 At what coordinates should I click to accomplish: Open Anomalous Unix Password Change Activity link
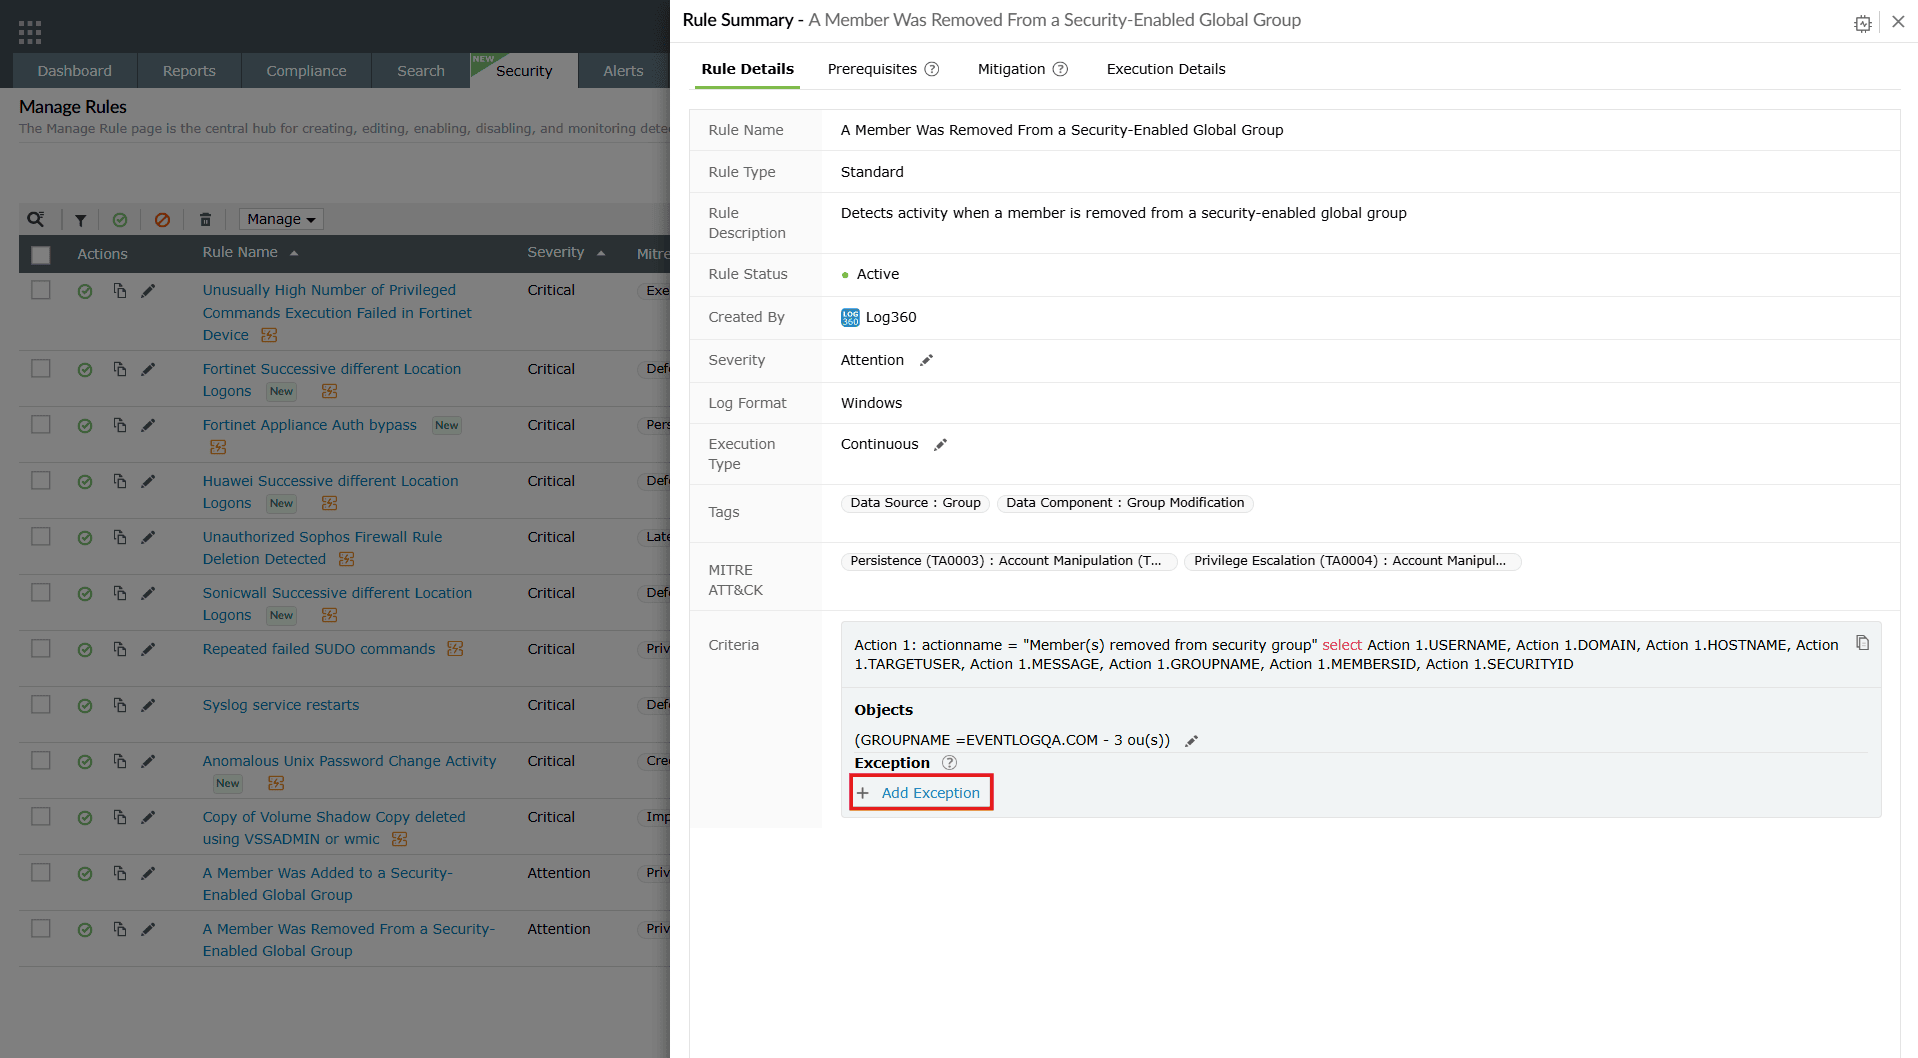click(x=349, y=761)
